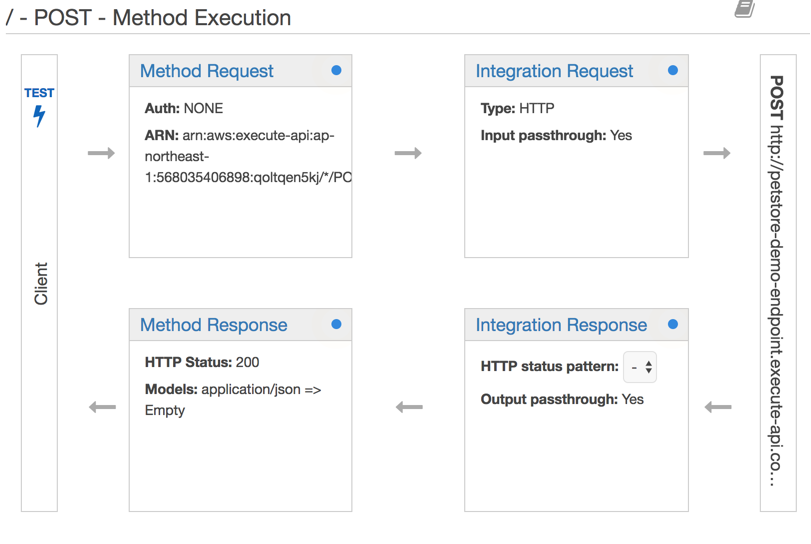Click the POST petstore-demo-endpoint URL panel
811x544 pixels.
tap(778, 283)
